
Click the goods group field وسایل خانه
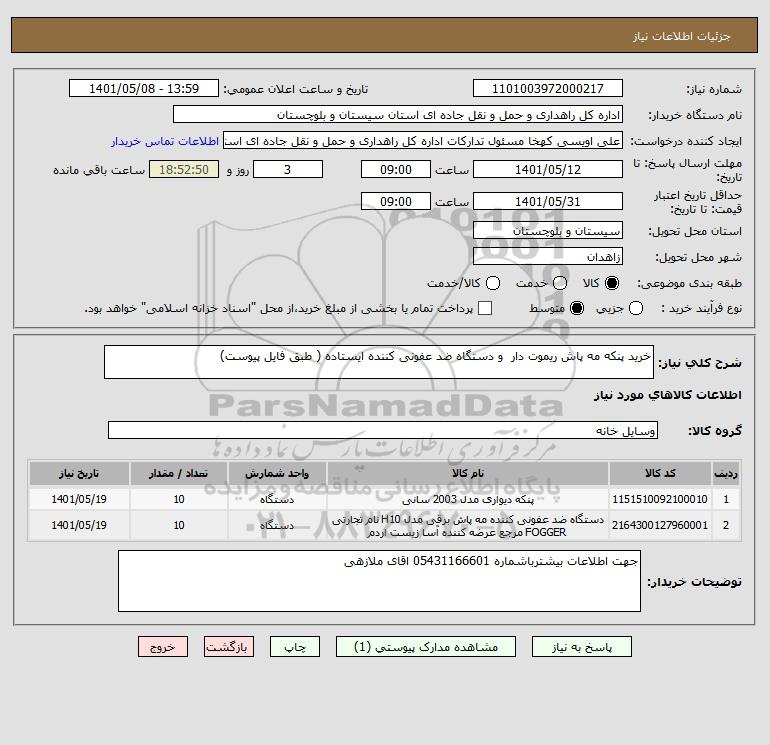pyautogui.click(x=383, y=430)
